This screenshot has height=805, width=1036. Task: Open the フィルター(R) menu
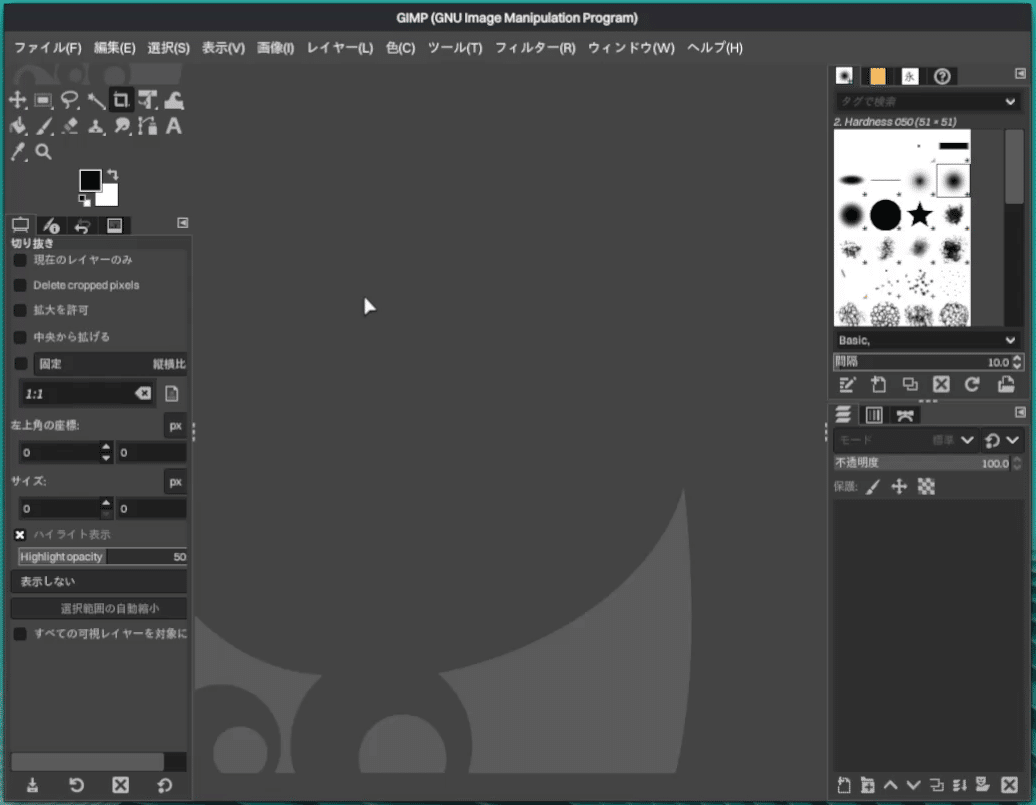click(535, 48)
